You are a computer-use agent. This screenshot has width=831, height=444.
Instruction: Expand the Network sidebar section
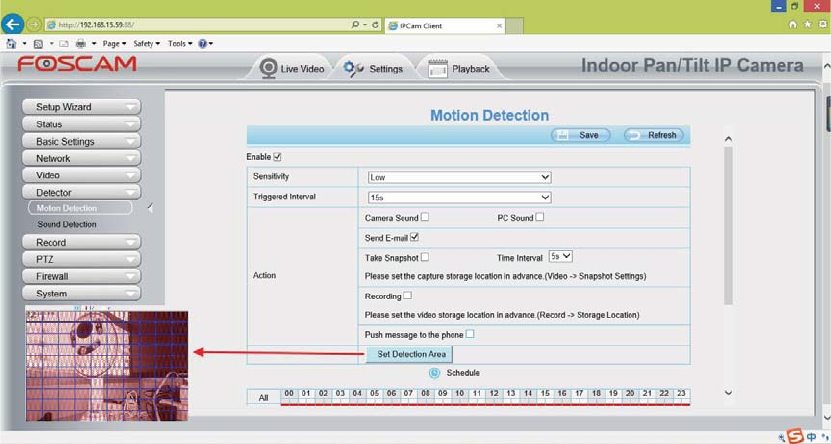tap(81, 158)
